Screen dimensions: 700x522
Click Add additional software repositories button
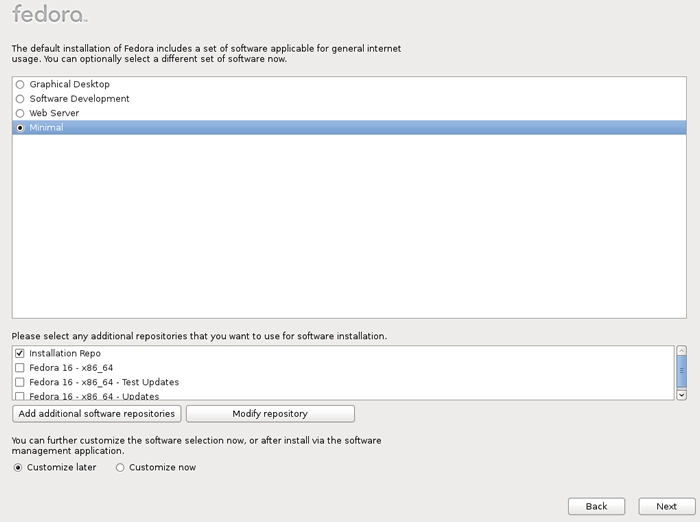point(96,413)
